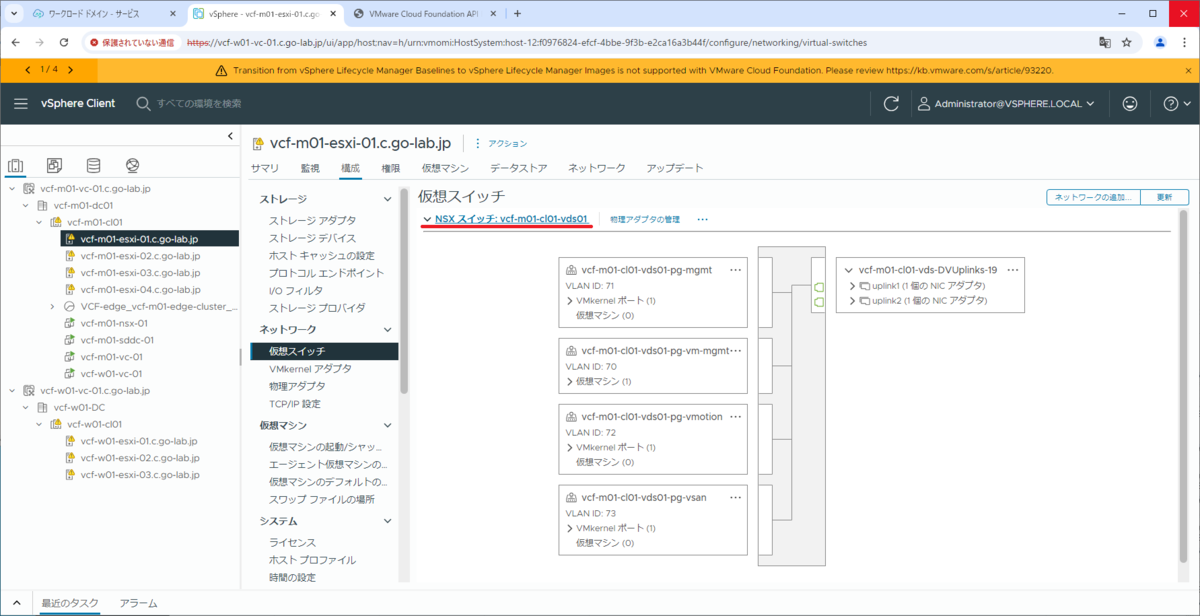Open options menu for vcf-m01-cl01-vds-DVUplinks-19
Image resolution: width=1200 pixels, height=616 pixels.
(x=1013, y=270)
